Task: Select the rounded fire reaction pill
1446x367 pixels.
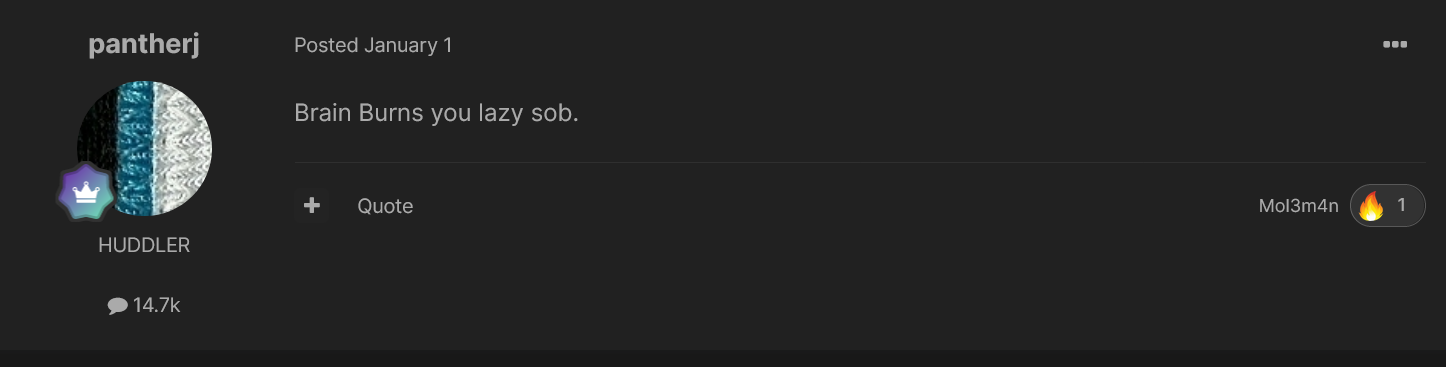Action: [x=1388, y=206]
